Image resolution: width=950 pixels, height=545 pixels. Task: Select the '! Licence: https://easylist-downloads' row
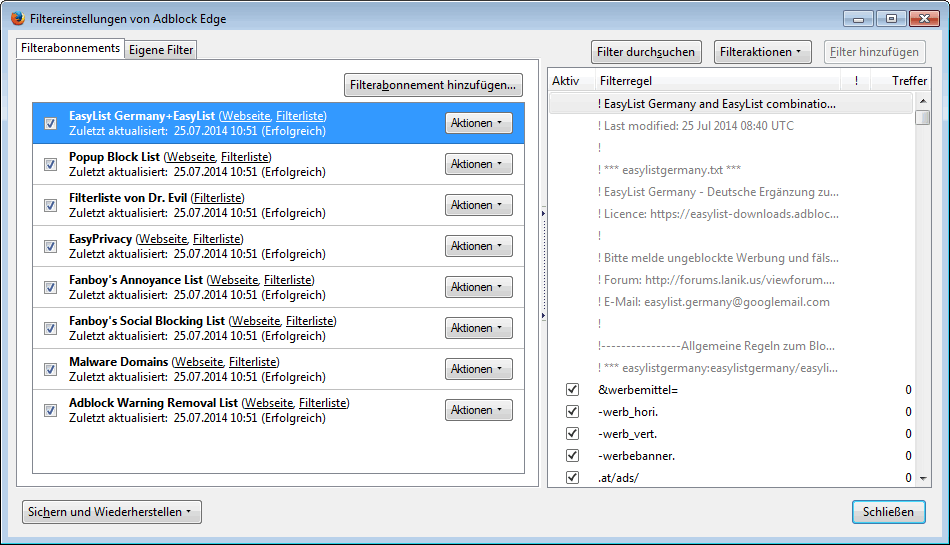click(x=731, y=214)
